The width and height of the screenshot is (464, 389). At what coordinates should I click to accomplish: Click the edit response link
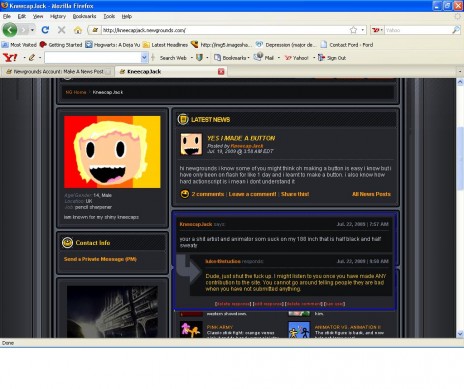point(268,304)
